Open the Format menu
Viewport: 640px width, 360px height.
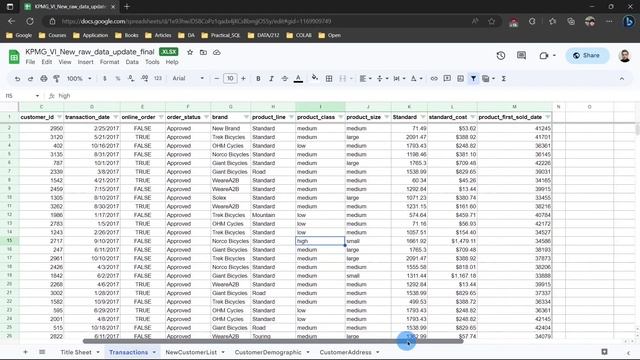[109, 62]
